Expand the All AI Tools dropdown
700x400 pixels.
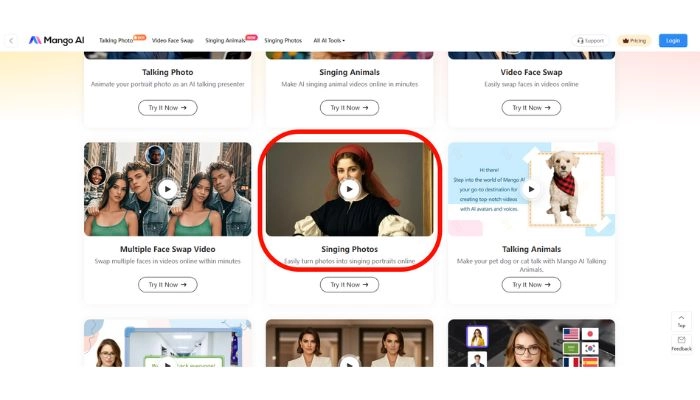click(329, 40)
